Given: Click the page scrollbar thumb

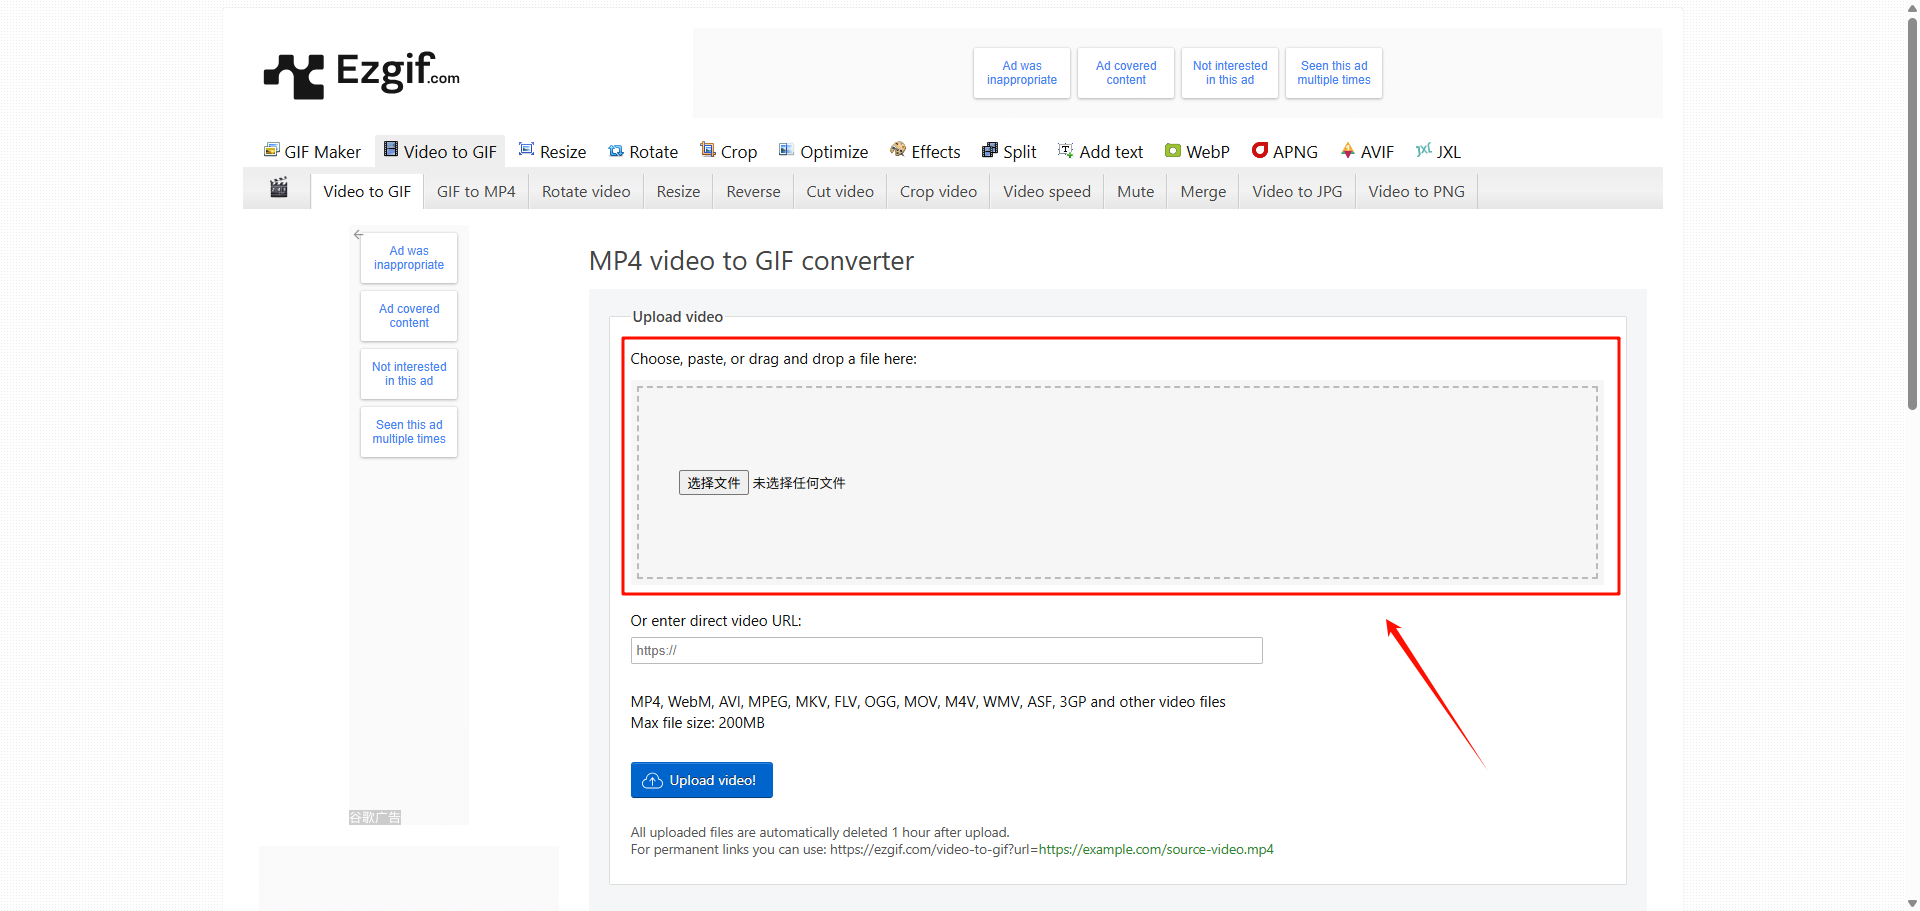Looking at the screenshot, I should coord(1912,212).
